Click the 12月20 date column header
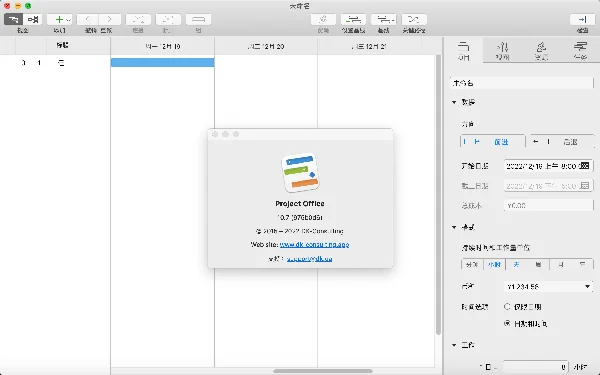Image resolution: width=600 pixels, height=375 pixels. coord(266,46)
